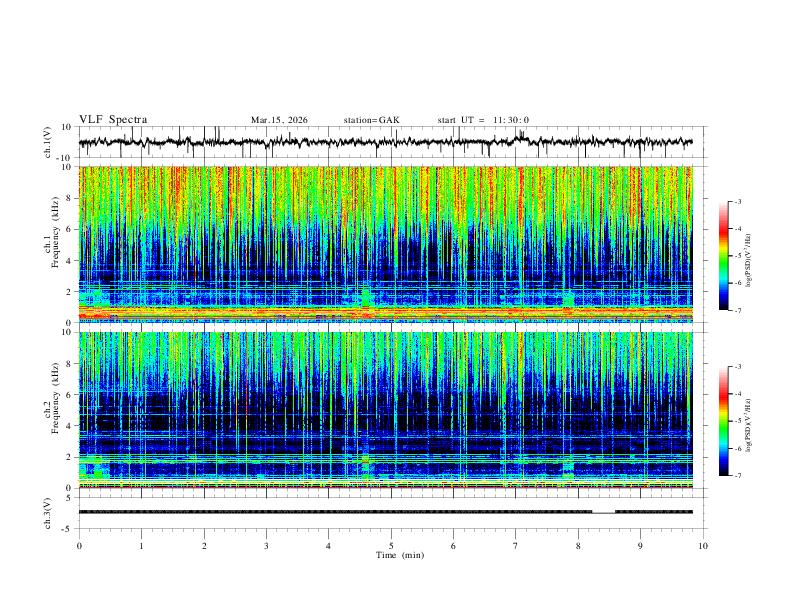Click the x-axis tick label "4"
792x612 pixels.
click(x=328, y=546)
